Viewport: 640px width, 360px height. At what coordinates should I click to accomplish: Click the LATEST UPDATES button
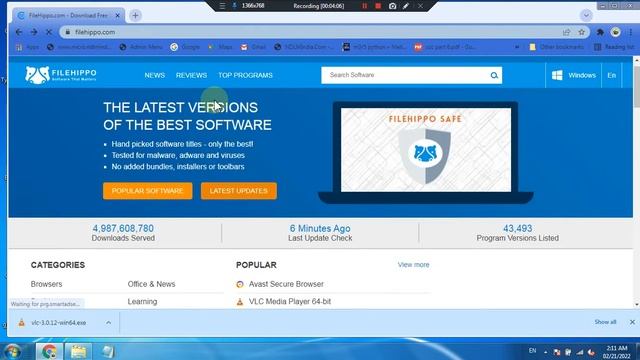click(x=239, y=191)
